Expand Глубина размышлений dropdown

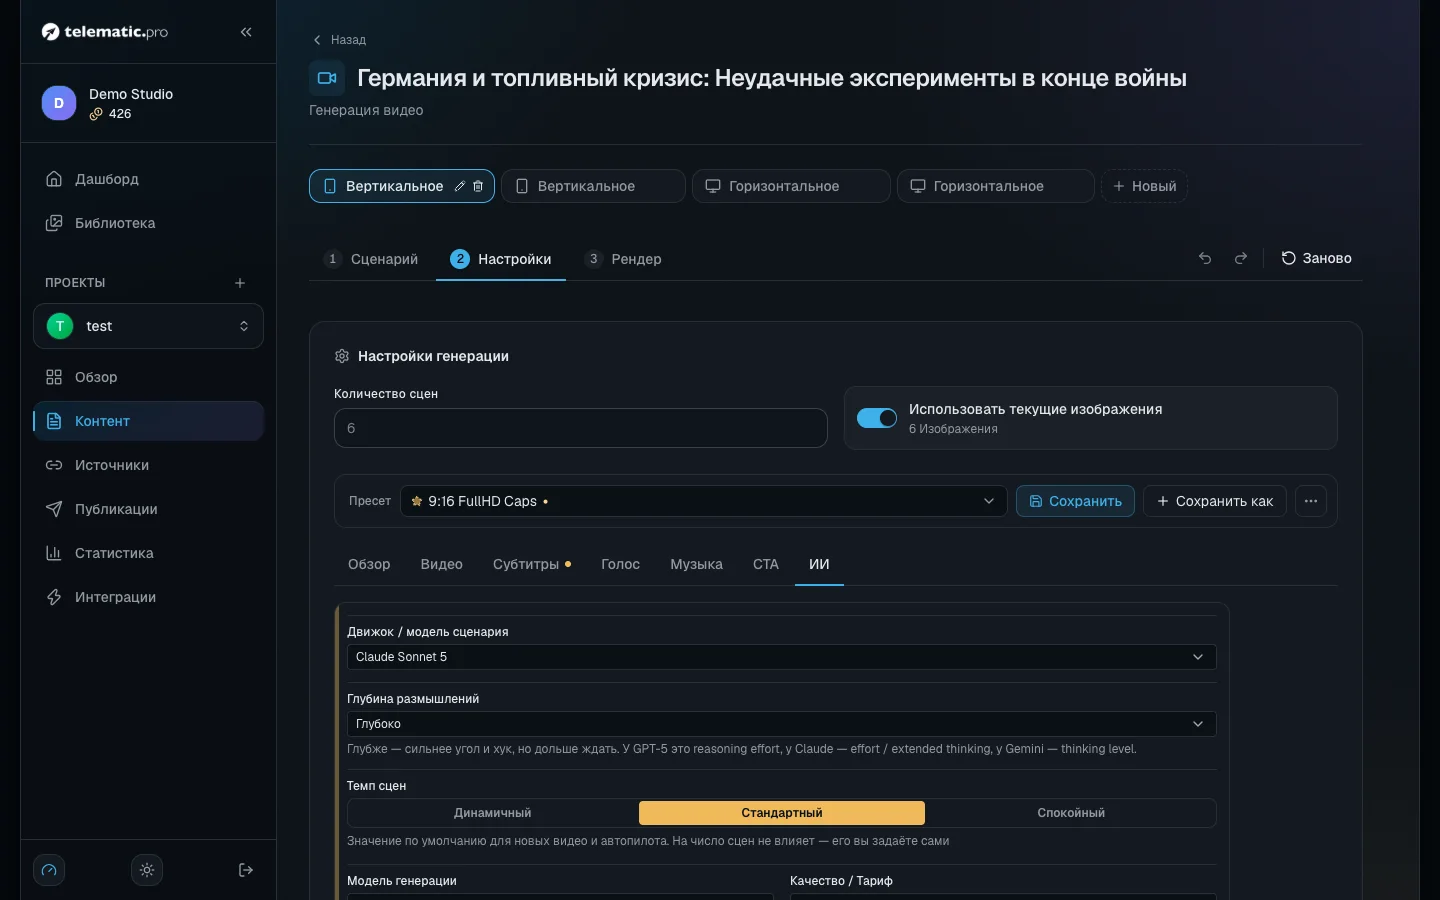click(x=782, y=724)
